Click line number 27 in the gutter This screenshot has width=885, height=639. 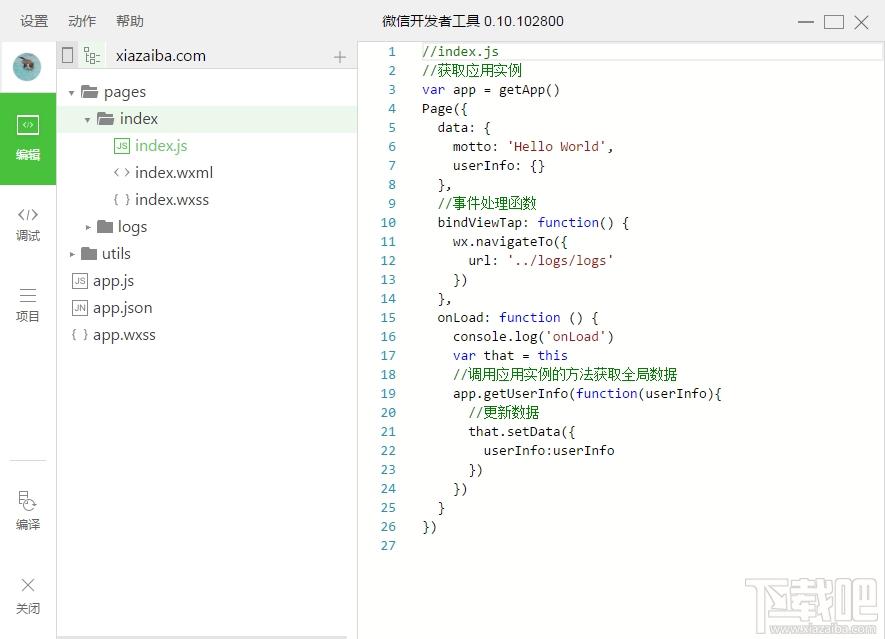click(x=388, y=545)
